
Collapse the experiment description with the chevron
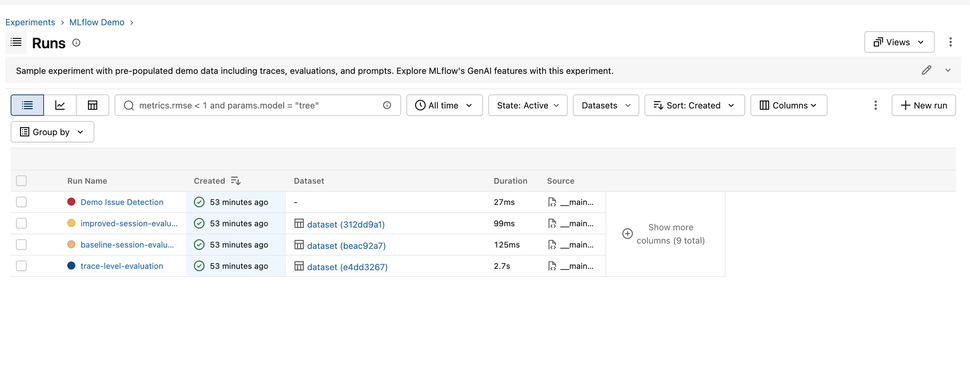click(948, 70)
